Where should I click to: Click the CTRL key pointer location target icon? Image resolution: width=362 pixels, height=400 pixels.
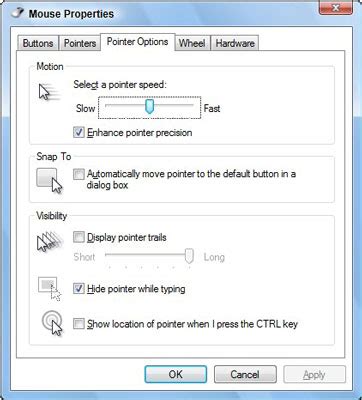click(53, 322)
